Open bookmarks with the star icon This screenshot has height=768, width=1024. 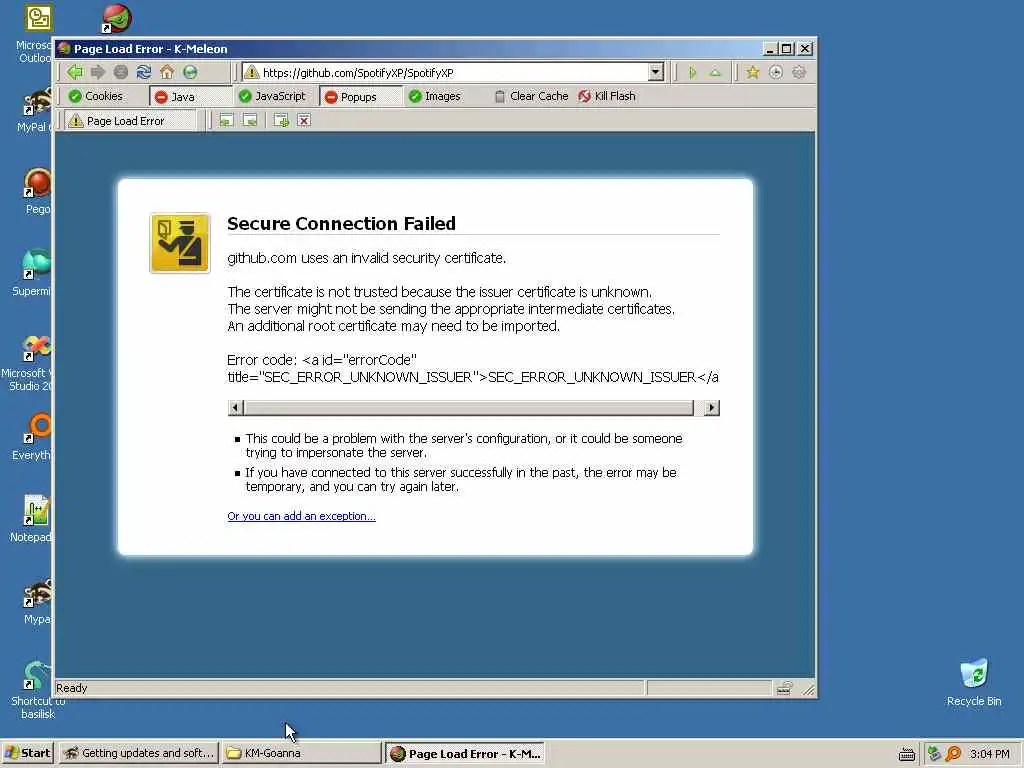tap(753, 72)
